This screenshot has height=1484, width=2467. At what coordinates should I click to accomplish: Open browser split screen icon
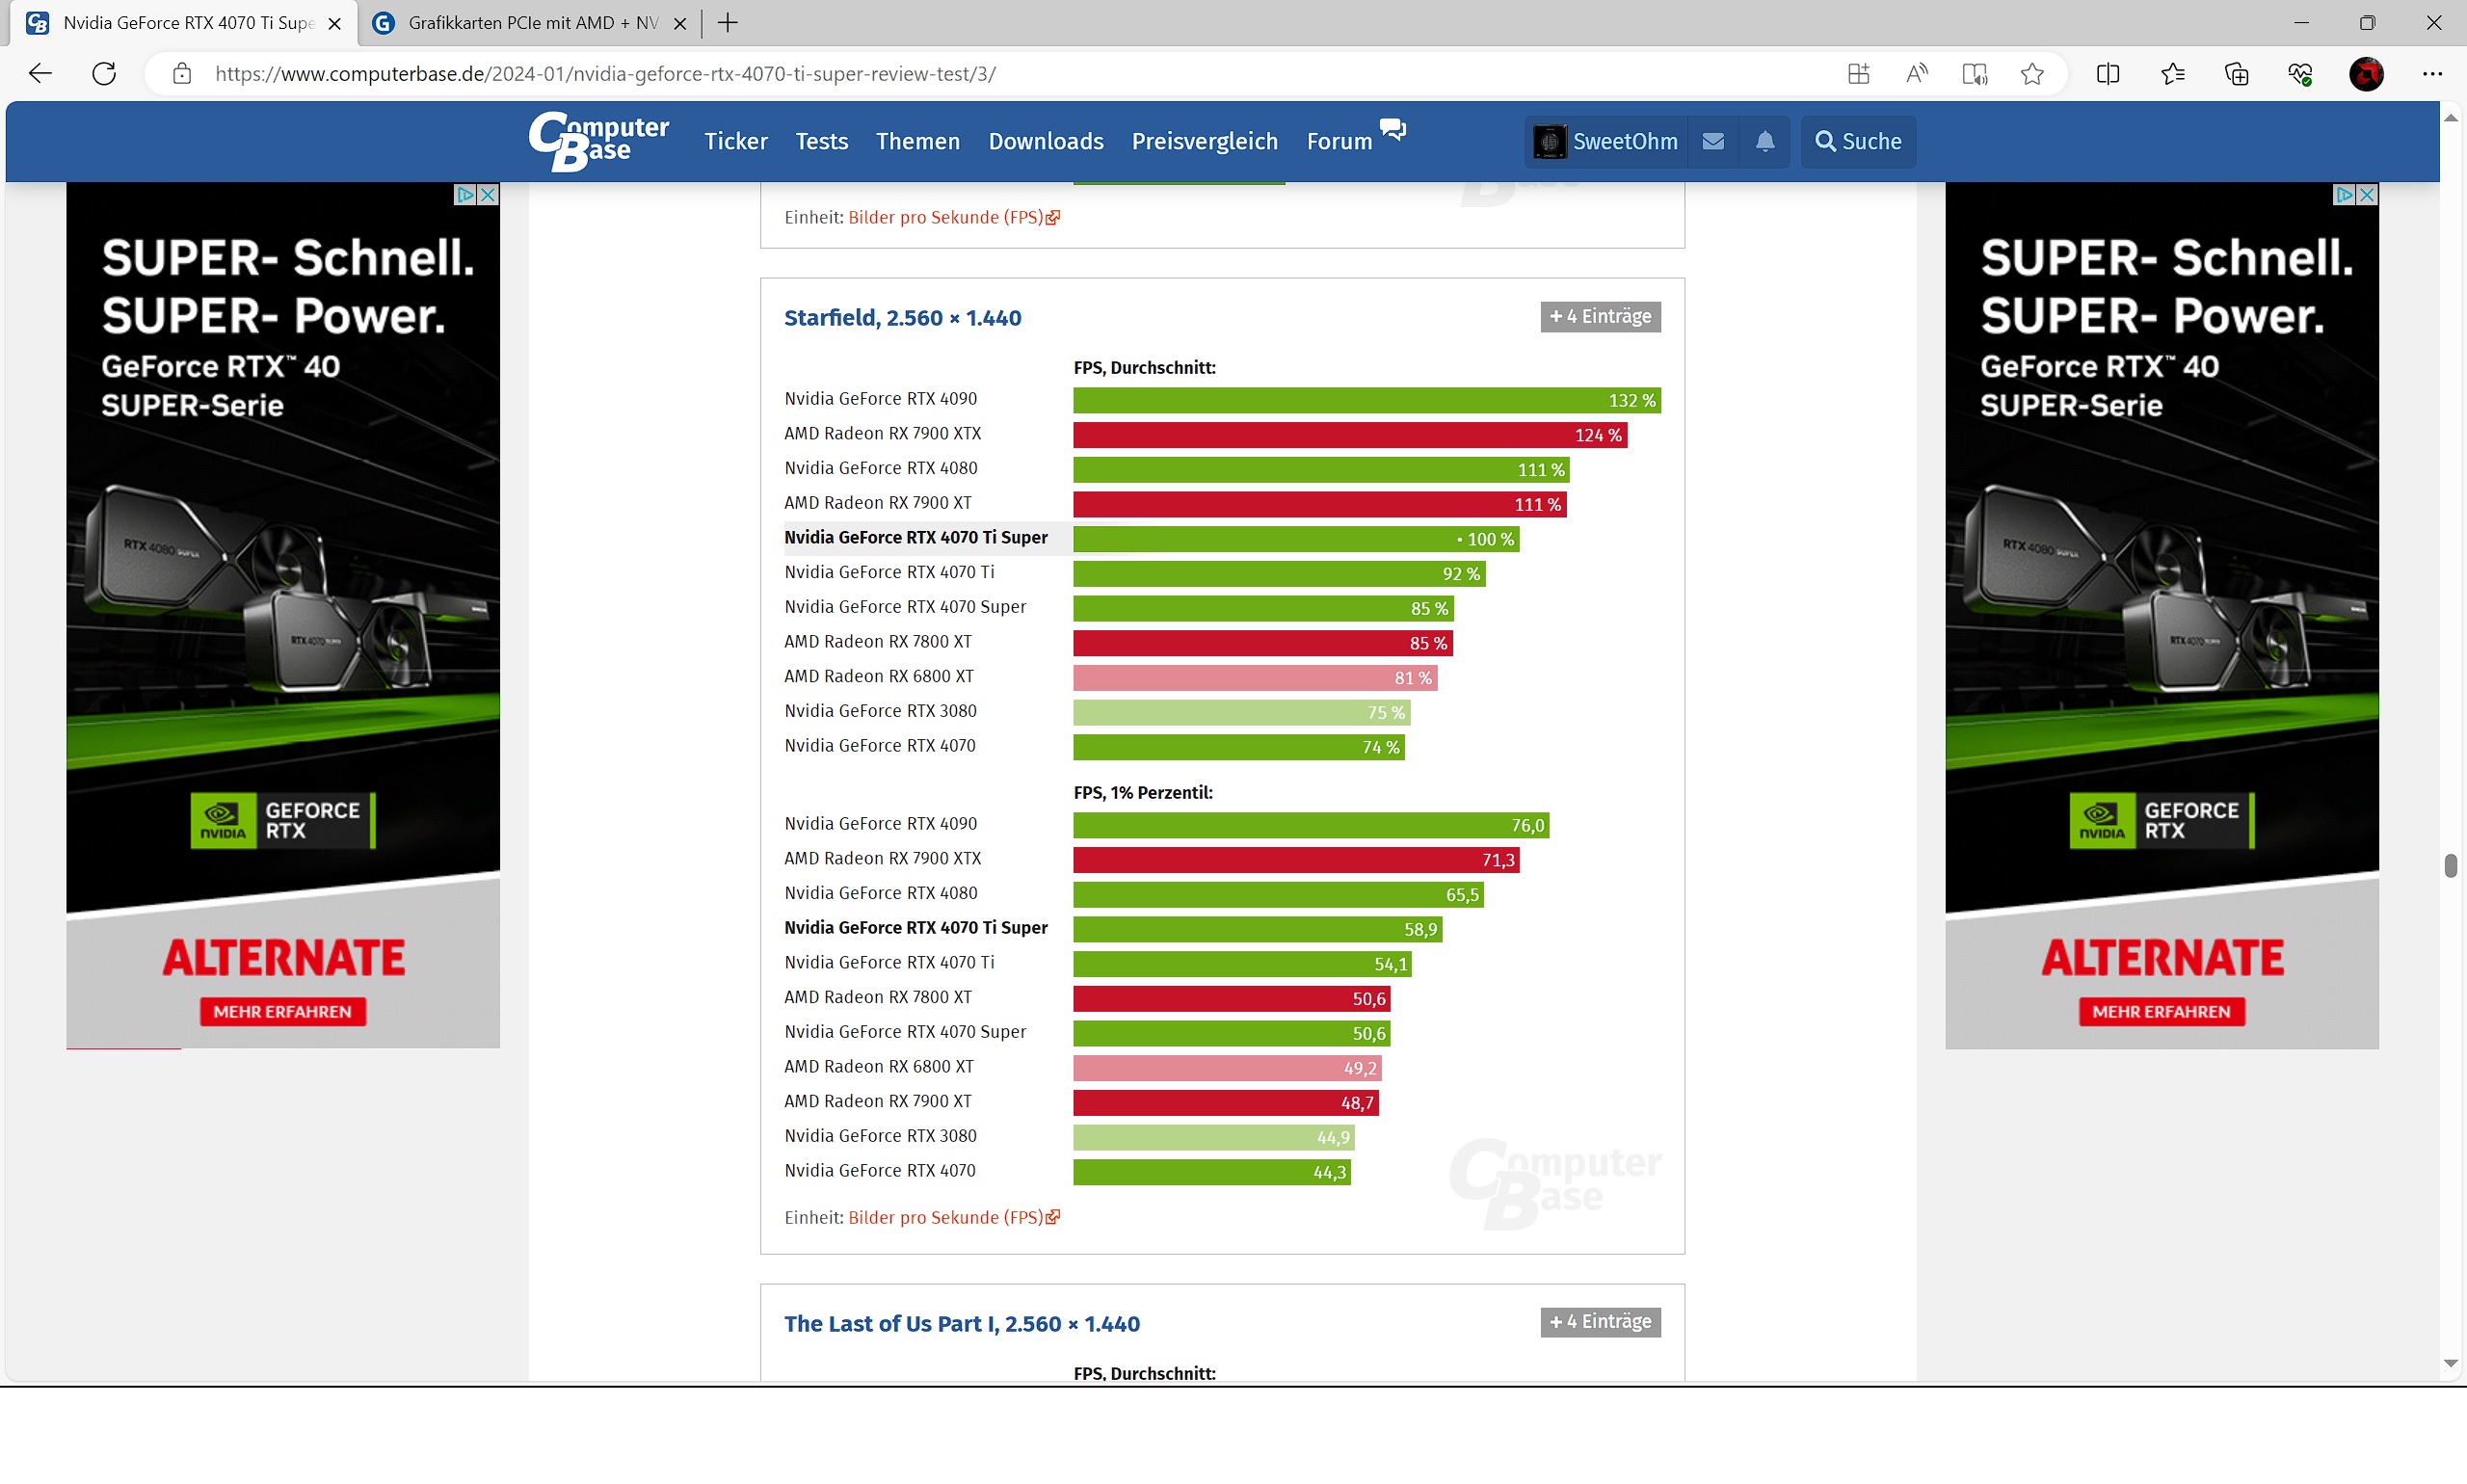click(x=2107, y=74)
